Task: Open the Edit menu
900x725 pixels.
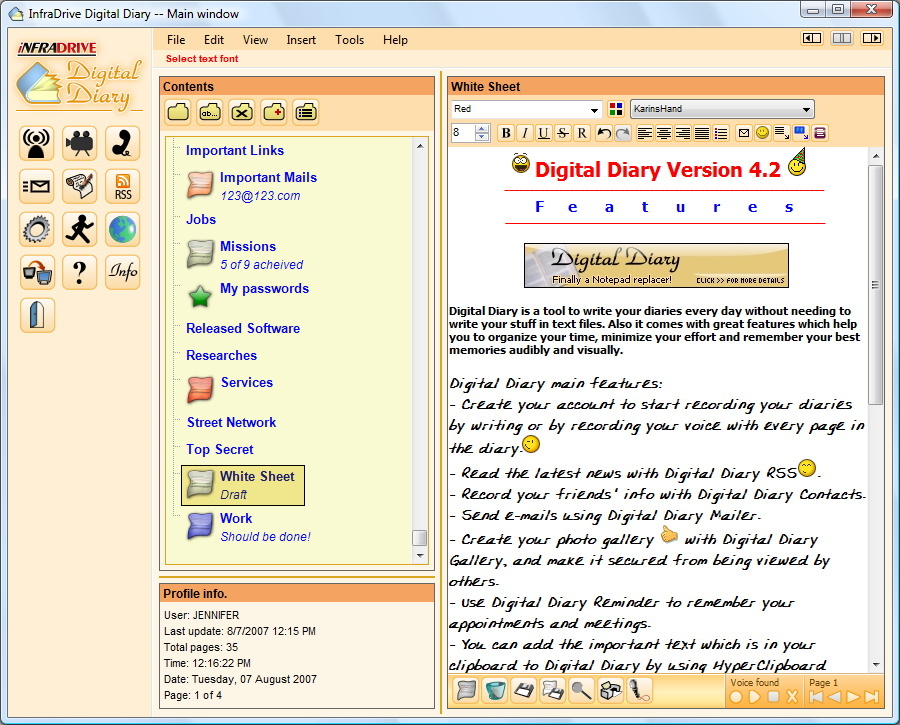Action: click(x=214, y=40)
